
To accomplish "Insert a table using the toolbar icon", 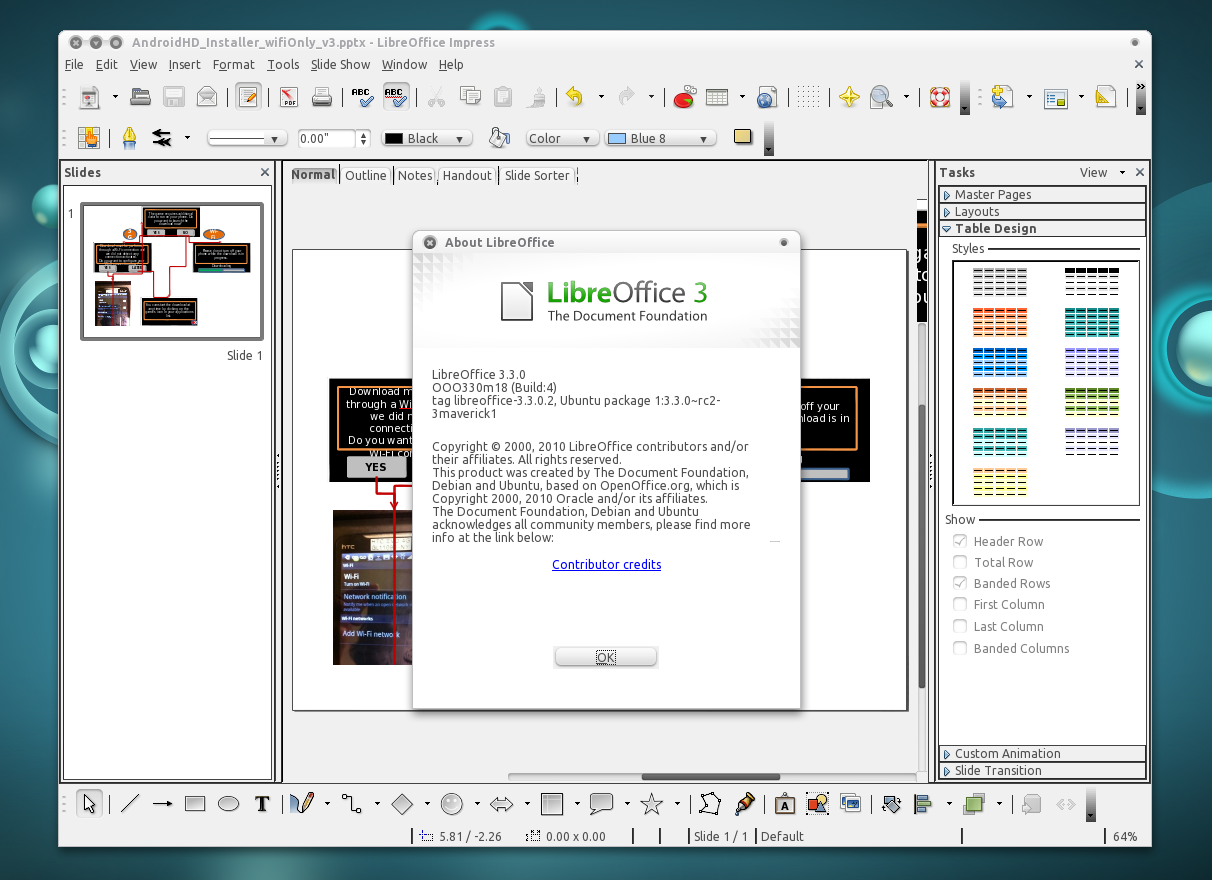I will pos(719,97).
